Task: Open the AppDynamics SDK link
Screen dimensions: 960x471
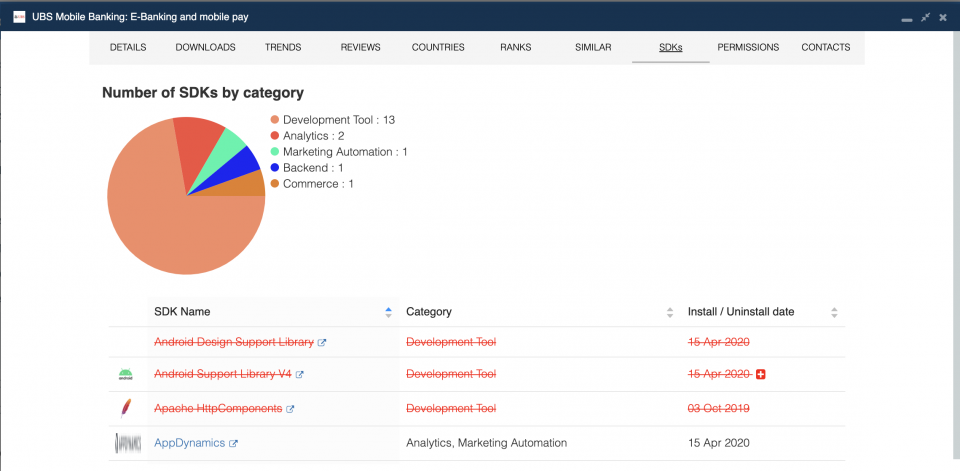Action: (x=190, y=443)
